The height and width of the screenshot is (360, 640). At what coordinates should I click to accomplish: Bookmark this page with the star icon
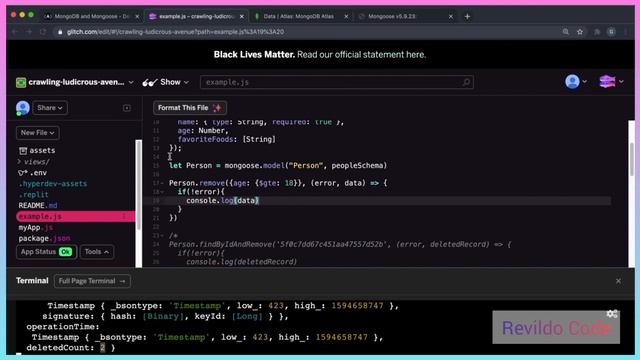[x=580, y=32]
